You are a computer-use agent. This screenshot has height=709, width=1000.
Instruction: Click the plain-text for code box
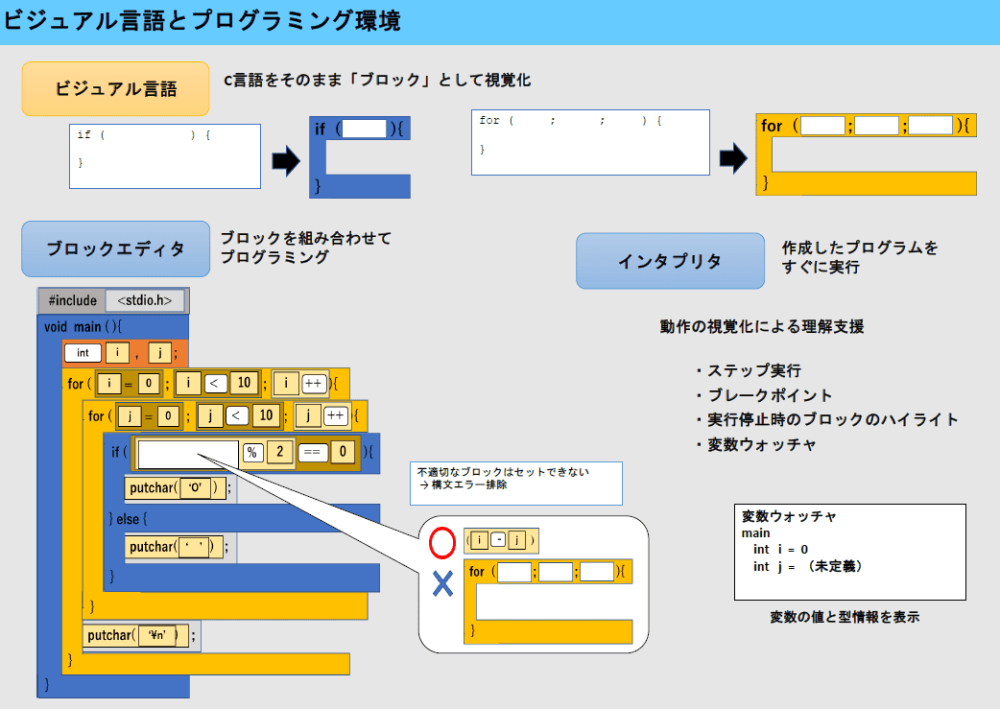[590, 142]
